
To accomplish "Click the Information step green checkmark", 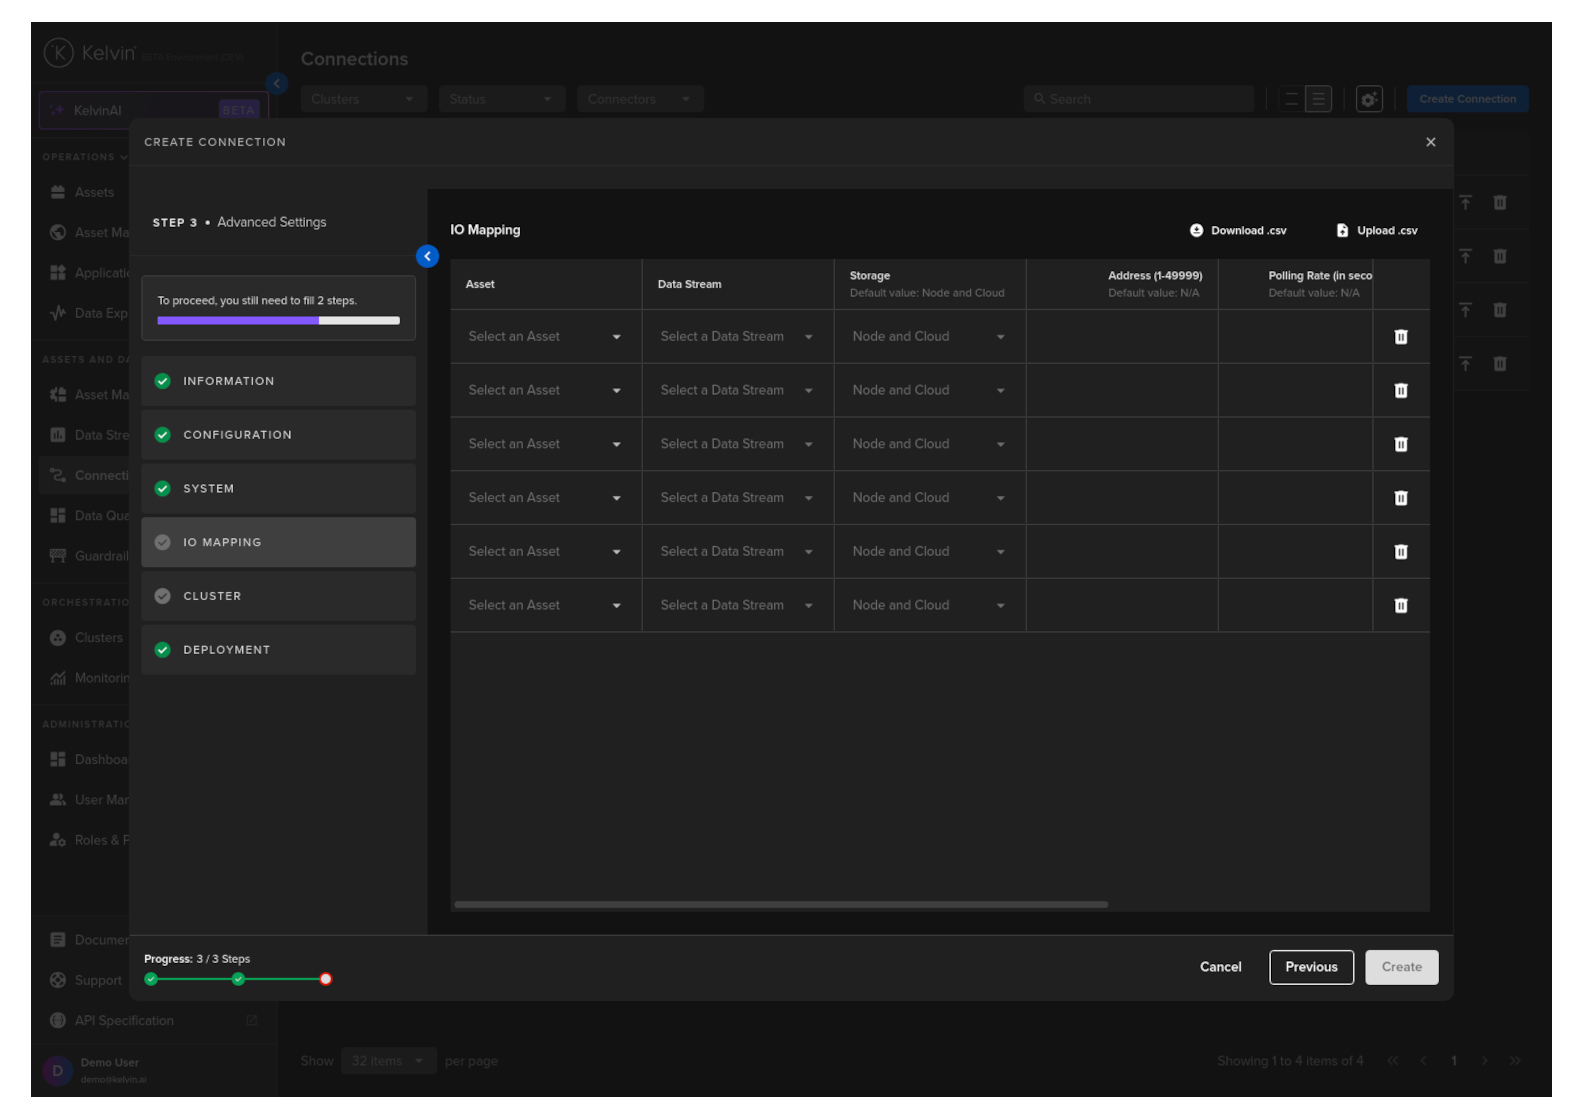I will (x=163, y=381).
